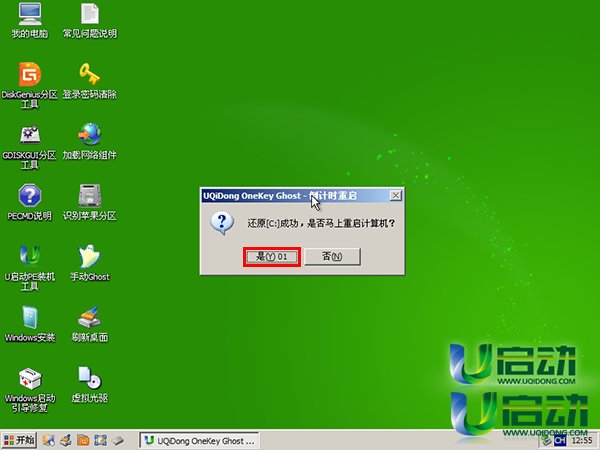600x450 pixels.
Task: Click 是(Y) to restart now
Action: 272,256
